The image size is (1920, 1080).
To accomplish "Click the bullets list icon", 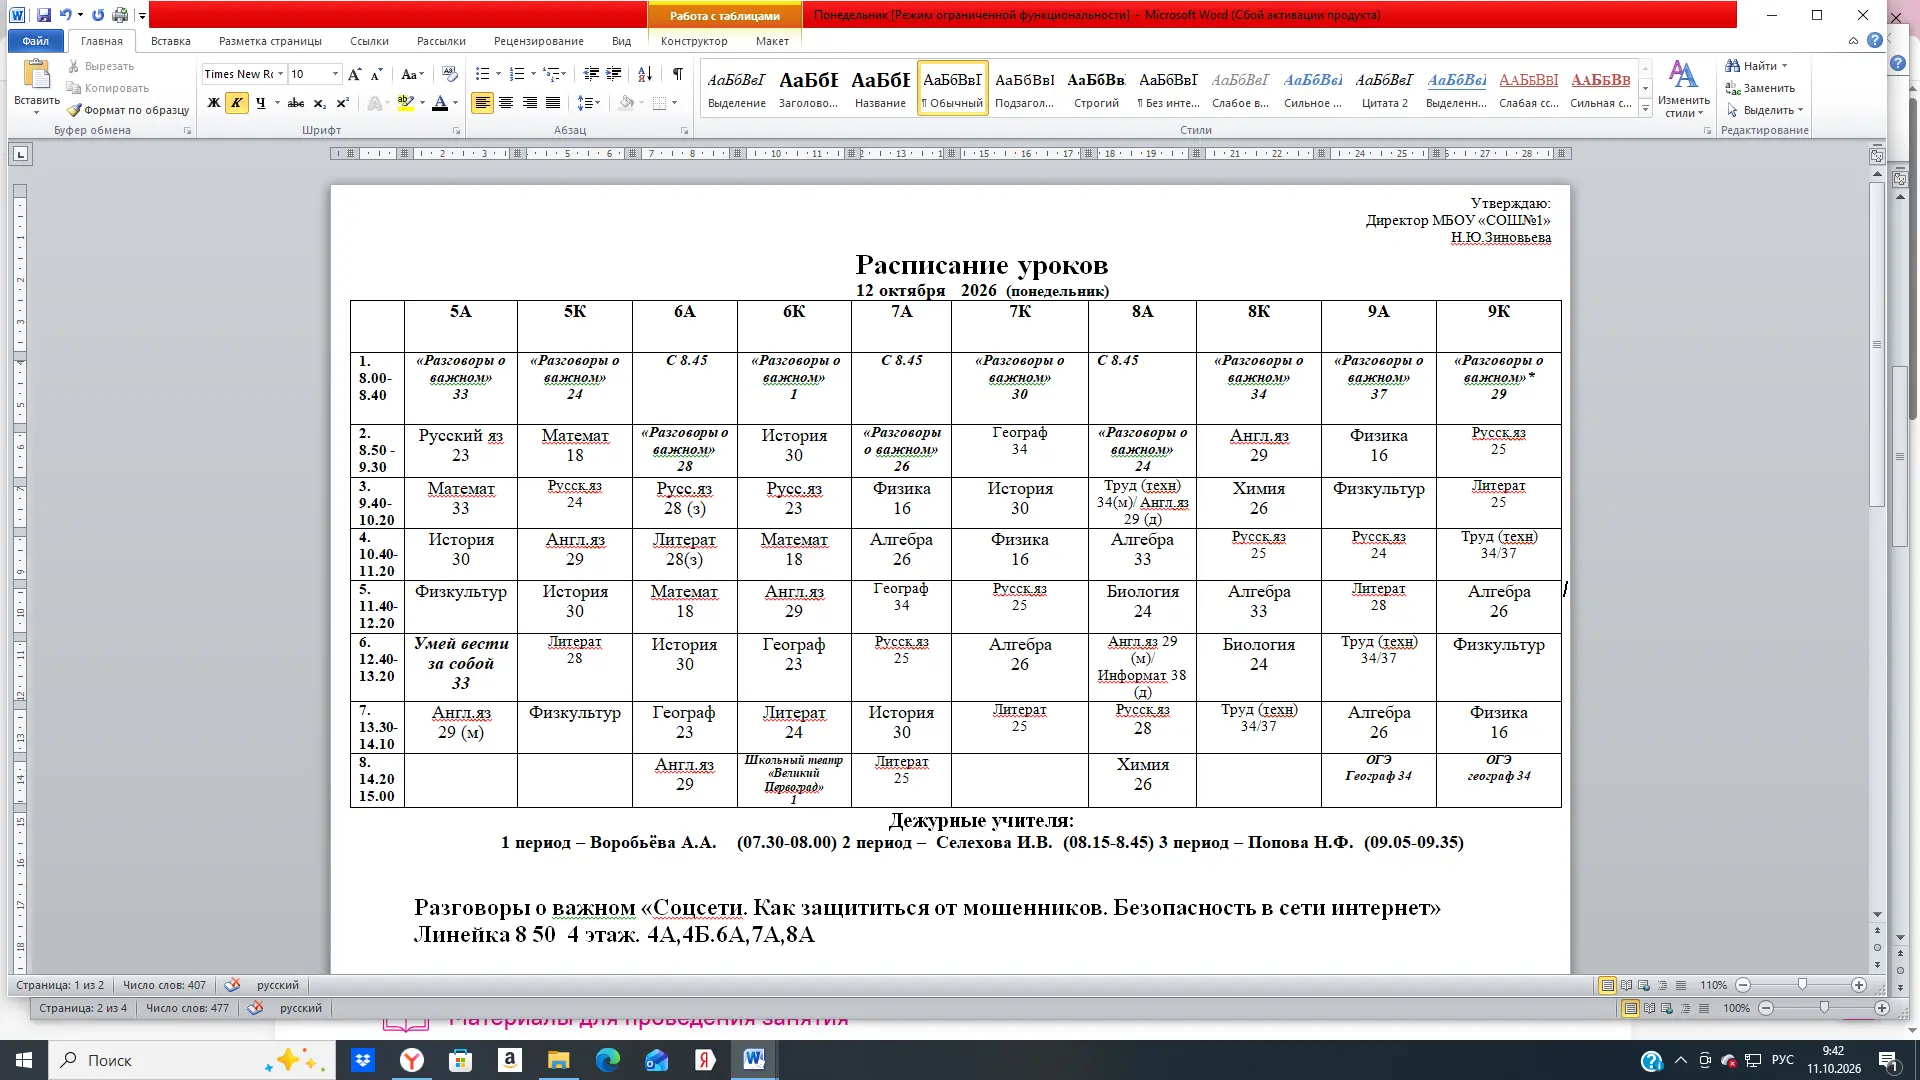I will click(482, 74).
